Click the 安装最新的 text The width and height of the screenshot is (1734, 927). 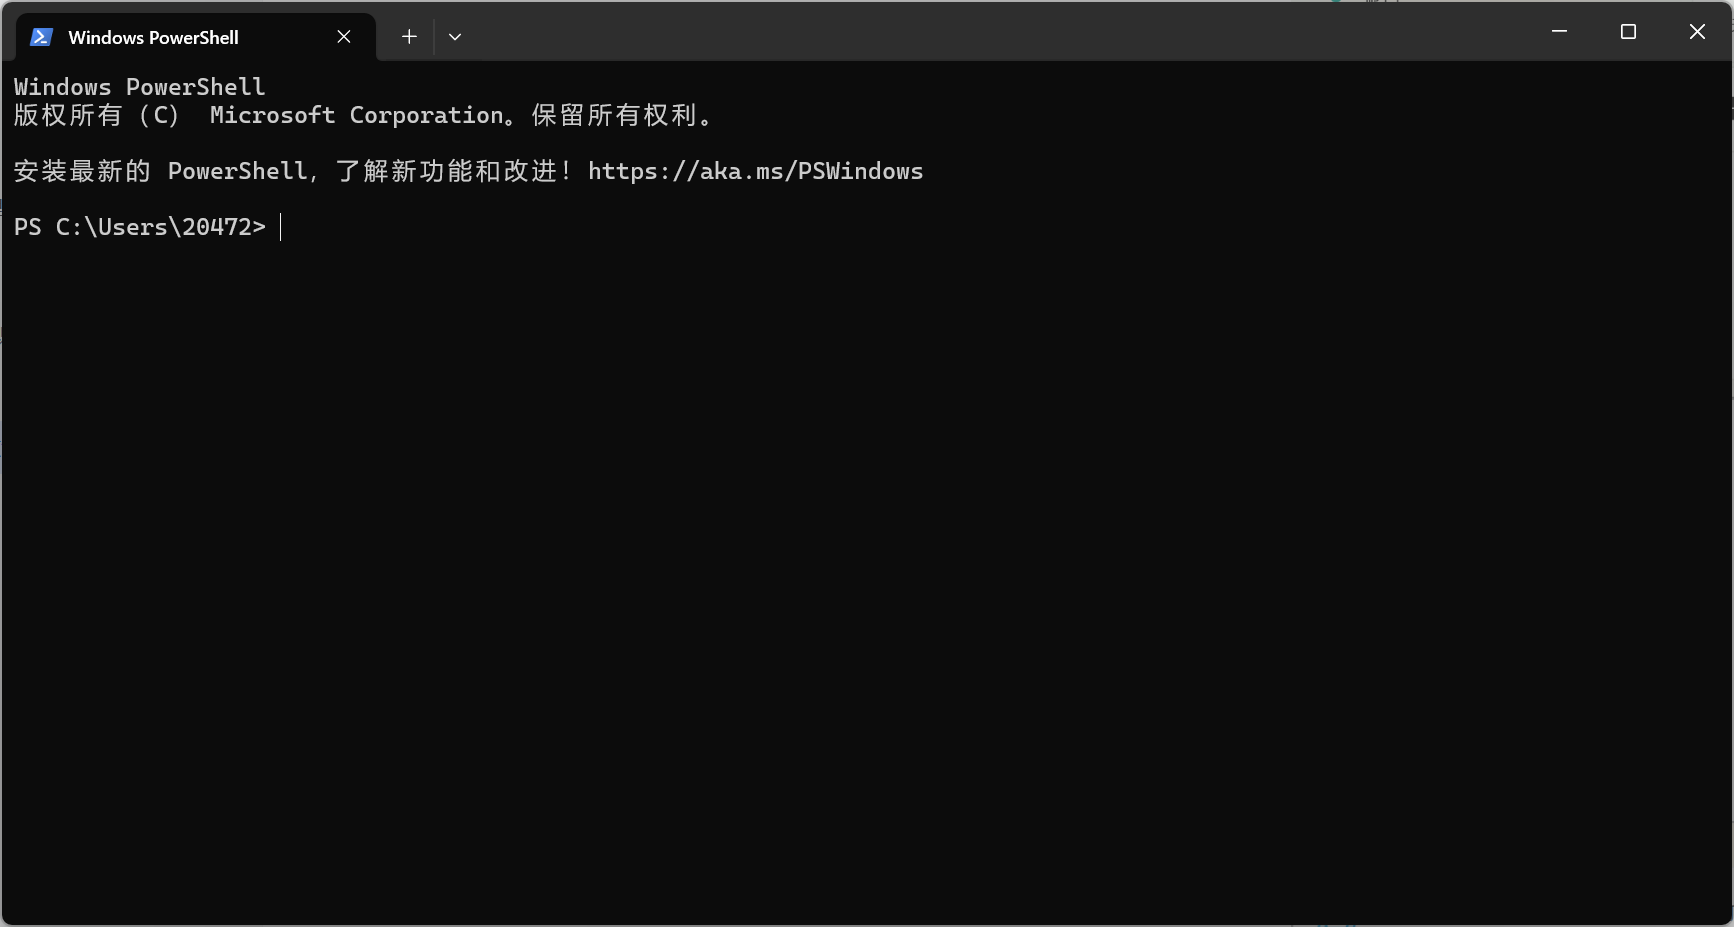pyautogui.click(x=82, y=171)
